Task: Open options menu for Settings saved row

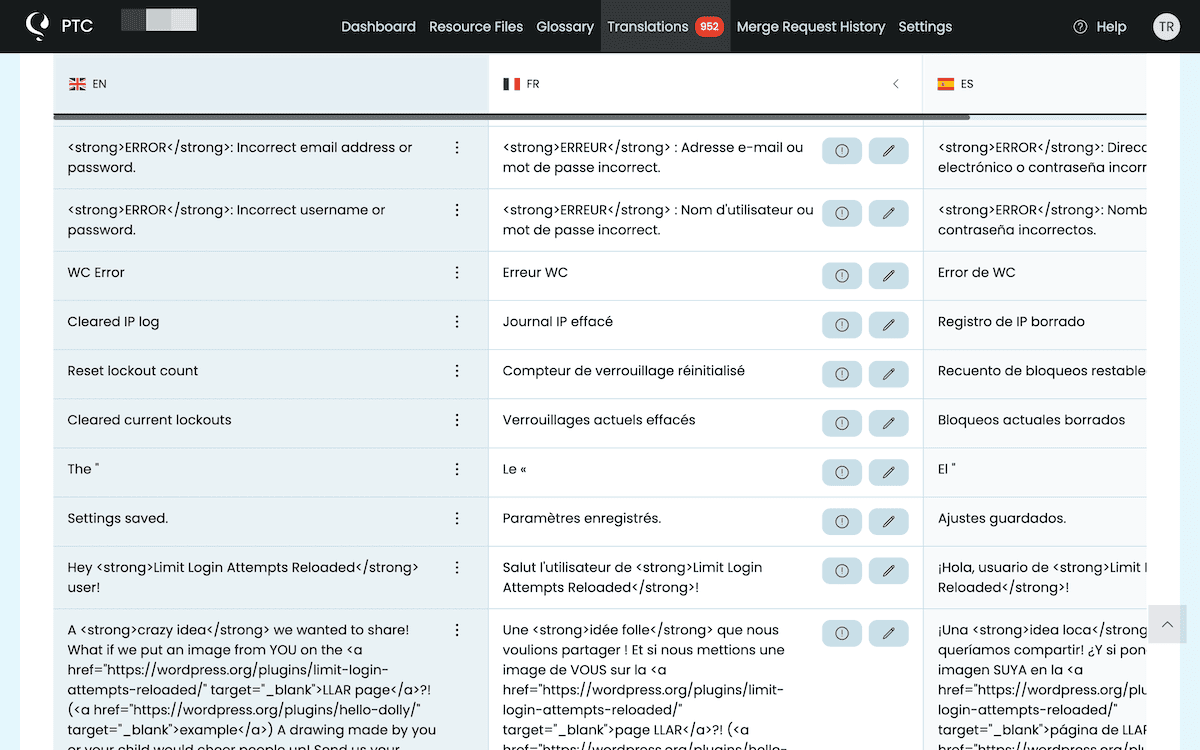Action: pyautogui.click(x=457, y=518)
